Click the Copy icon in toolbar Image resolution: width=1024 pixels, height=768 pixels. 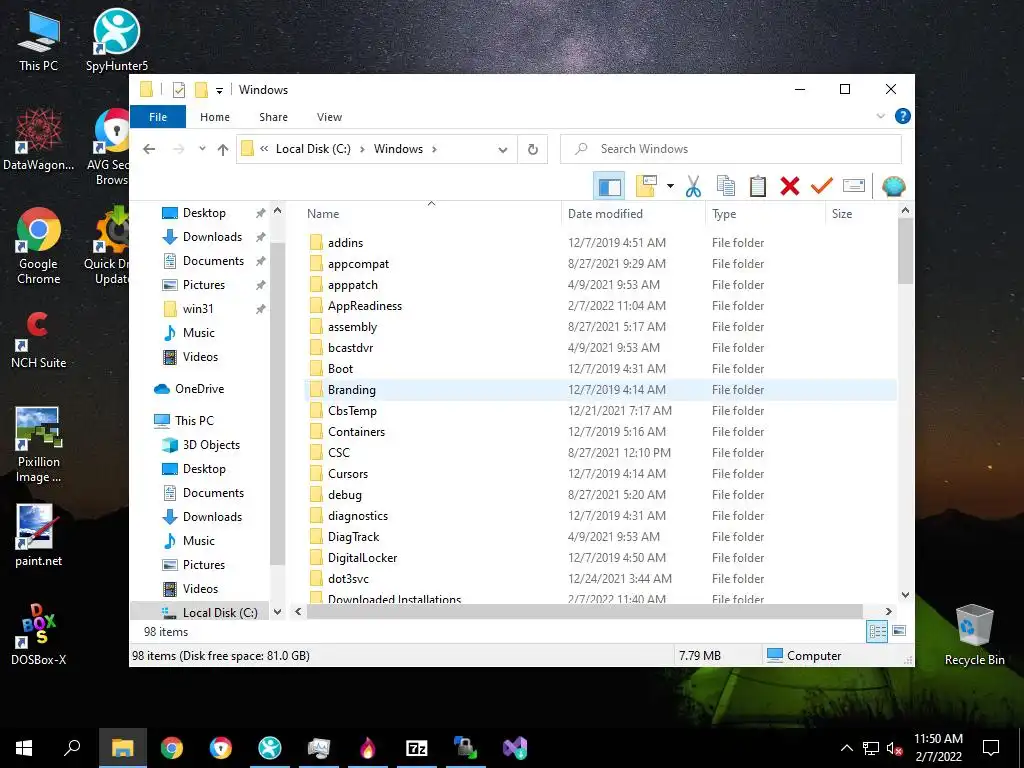tap(726, 187)
